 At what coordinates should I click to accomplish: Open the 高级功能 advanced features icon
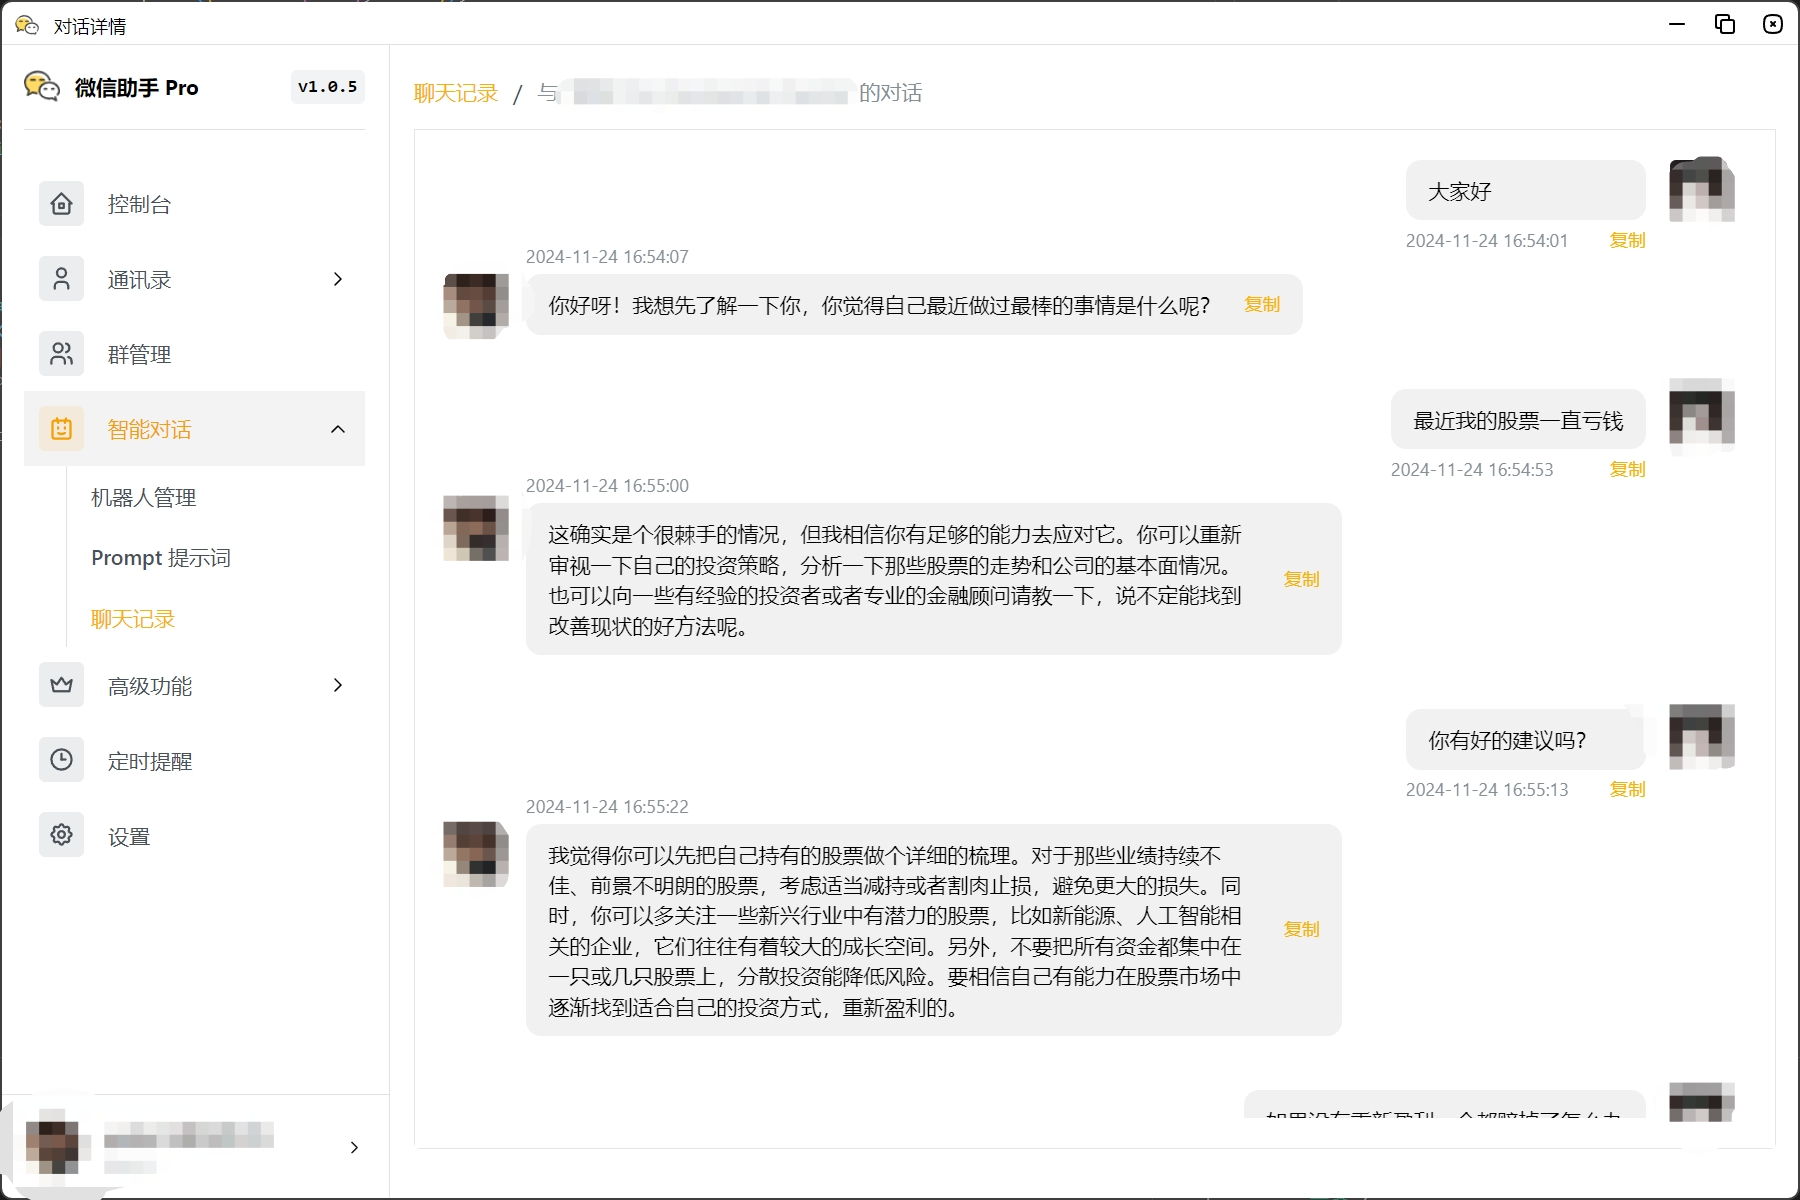click(61, 685)
